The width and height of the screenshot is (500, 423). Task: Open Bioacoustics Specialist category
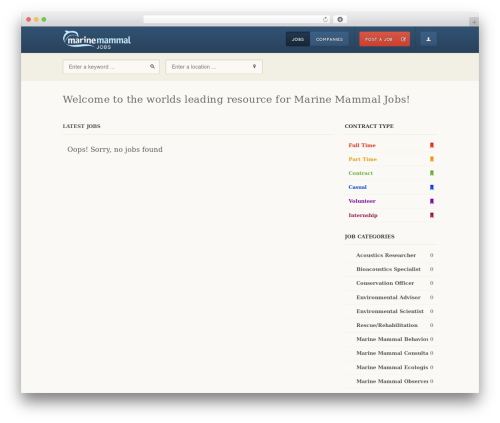tap(388, 269)
